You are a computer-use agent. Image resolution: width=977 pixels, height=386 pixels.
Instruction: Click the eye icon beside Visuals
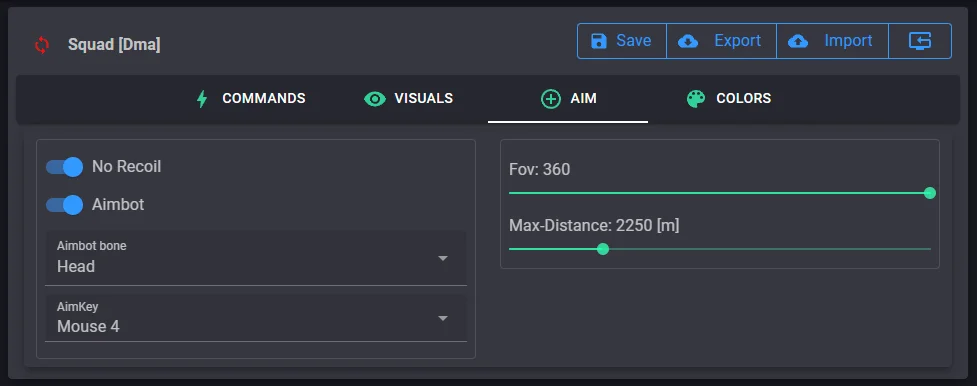pyautogui.click(x=374, y=99)
